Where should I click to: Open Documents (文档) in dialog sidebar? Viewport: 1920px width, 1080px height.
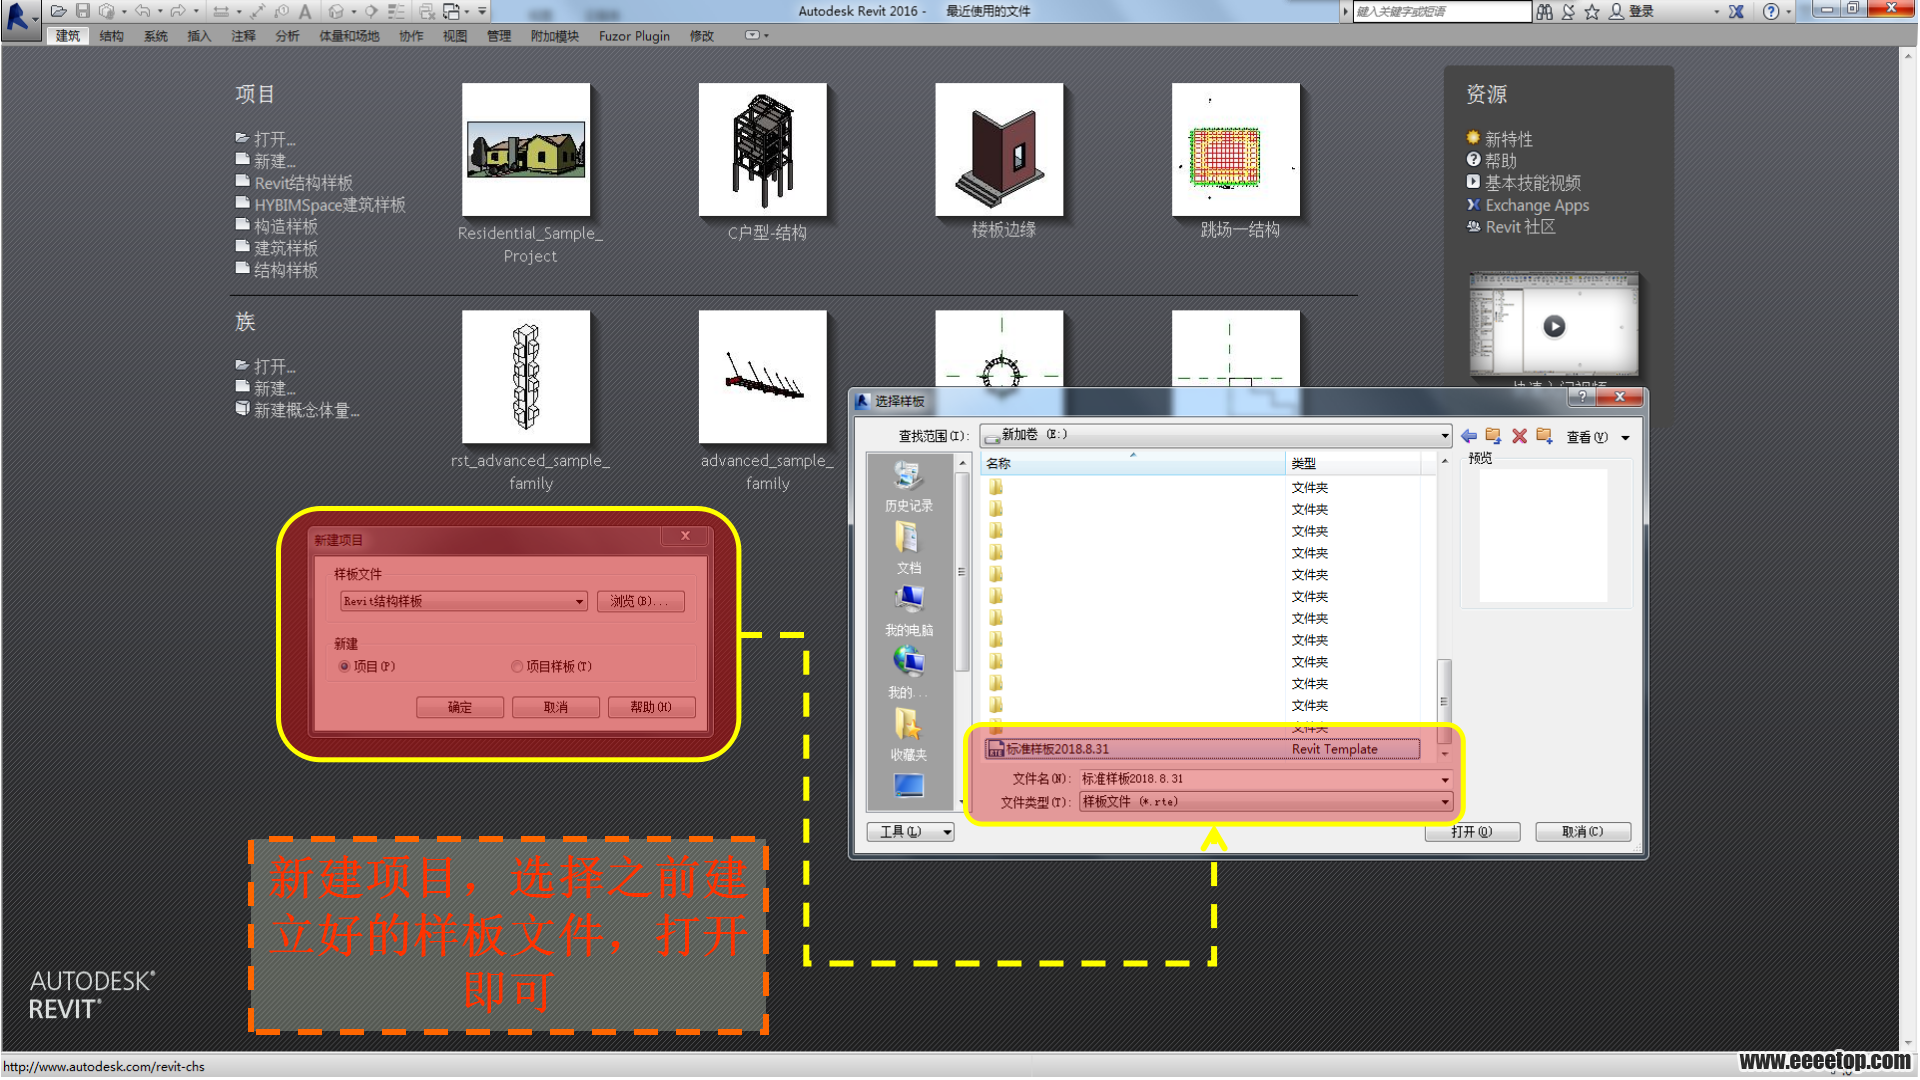pos(908,549)
